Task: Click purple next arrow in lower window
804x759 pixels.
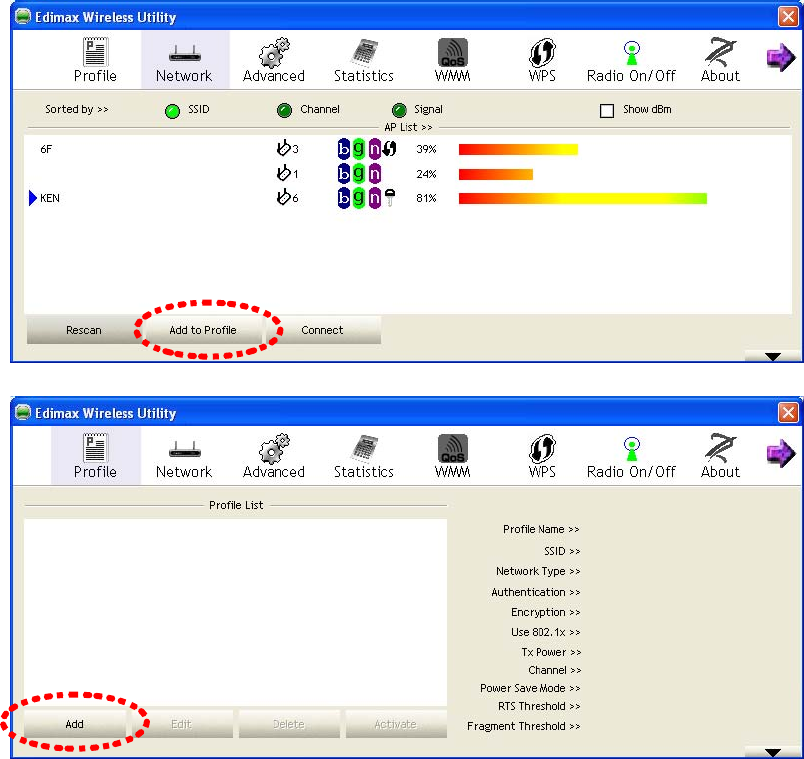Action: pos(780,453)
